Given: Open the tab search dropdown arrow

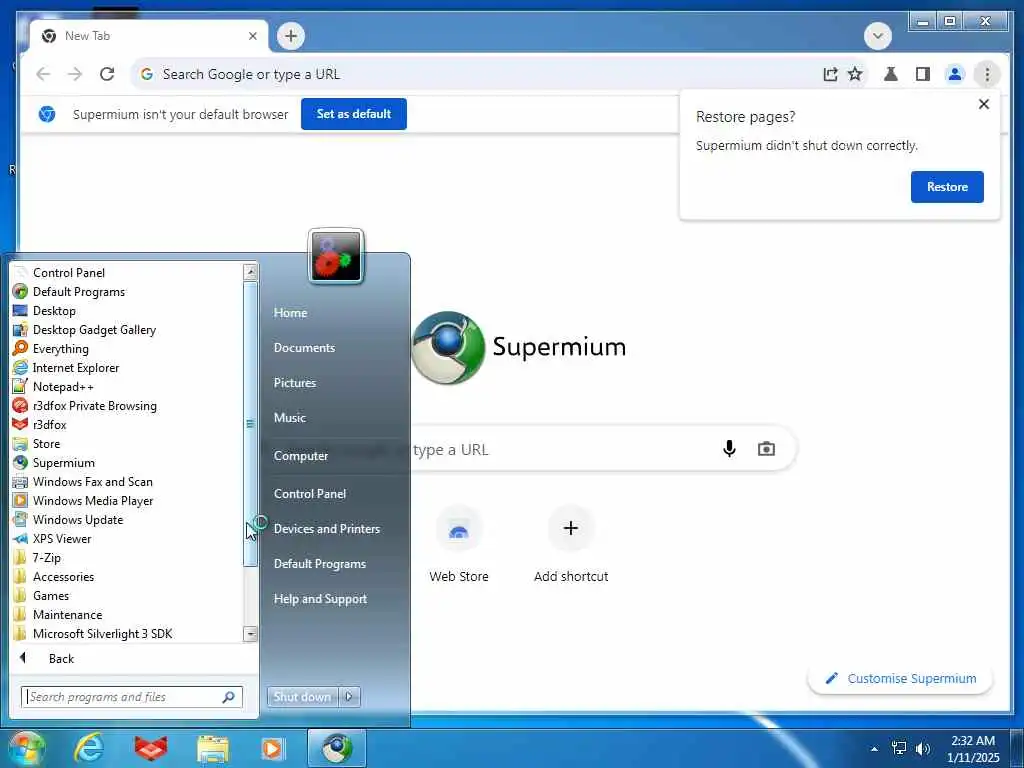Looking at the screenshot, I should point(878,36).
